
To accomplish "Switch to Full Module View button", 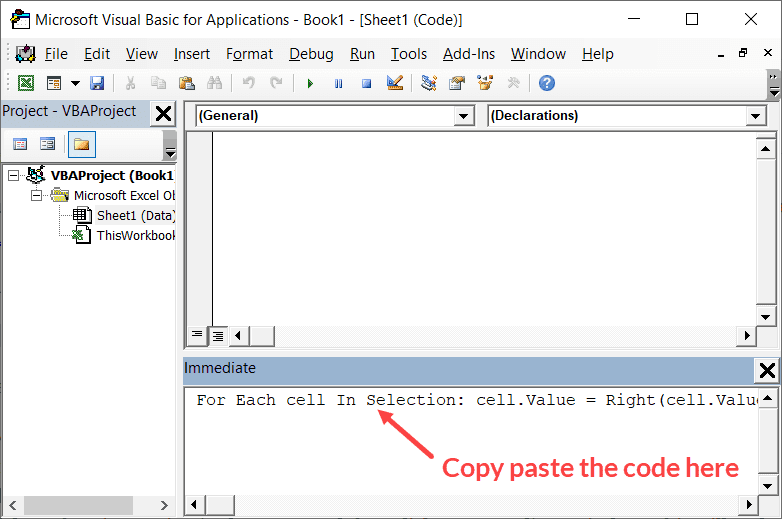I will (217, 335).
